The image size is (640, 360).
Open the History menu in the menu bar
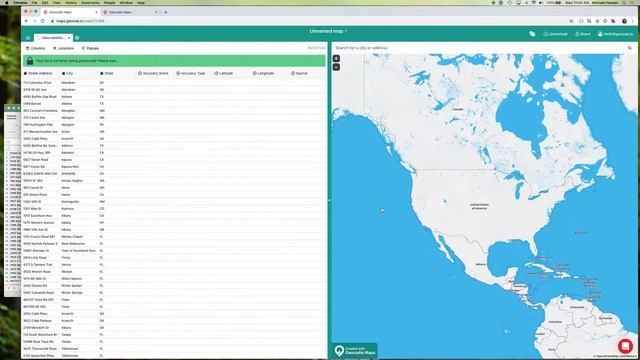pyautogui.click(x=71, y=2)
